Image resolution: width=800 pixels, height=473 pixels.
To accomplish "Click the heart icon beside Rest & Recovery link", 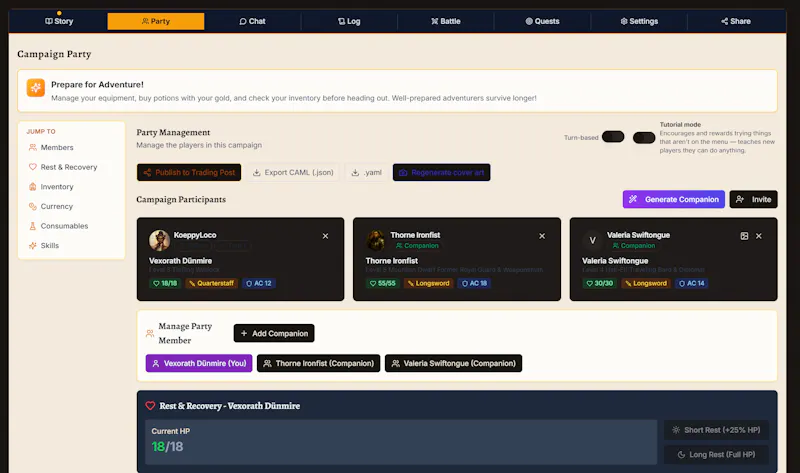I will click(33, 167).
